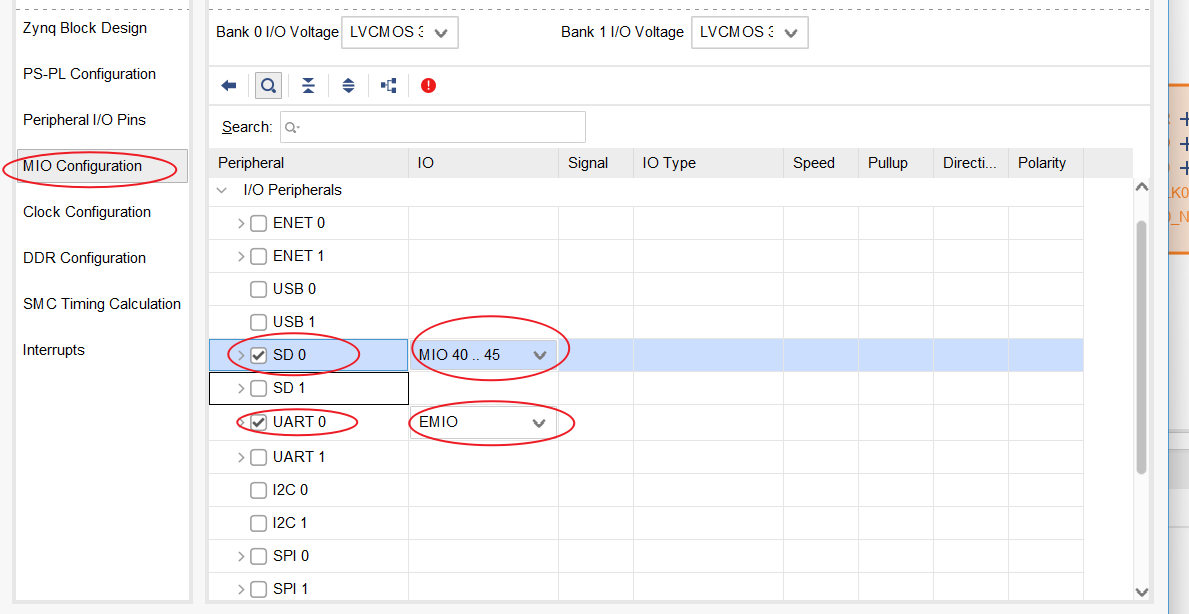Viewport: 1189px width, 614px height.
Task: Click the vertical scrollbar up arrow
Action: pos(1142,187)
